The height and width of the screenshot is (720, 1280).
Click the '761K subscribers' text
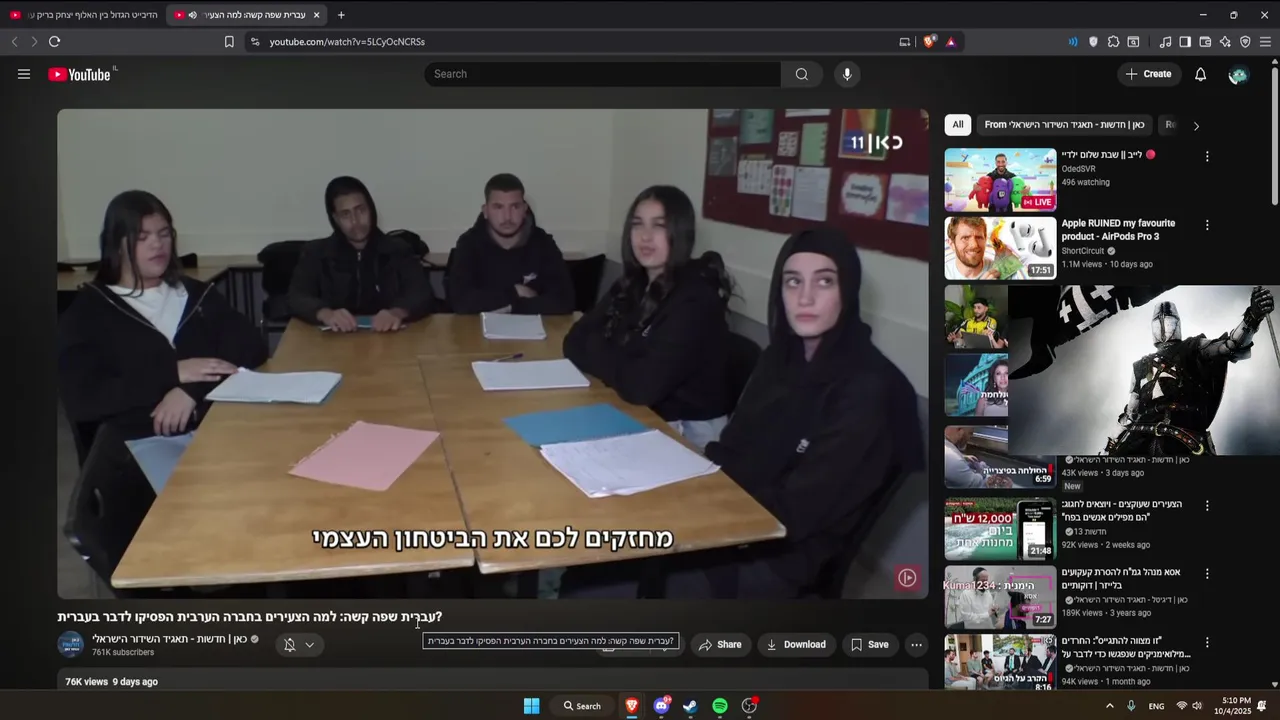[123, 652]
